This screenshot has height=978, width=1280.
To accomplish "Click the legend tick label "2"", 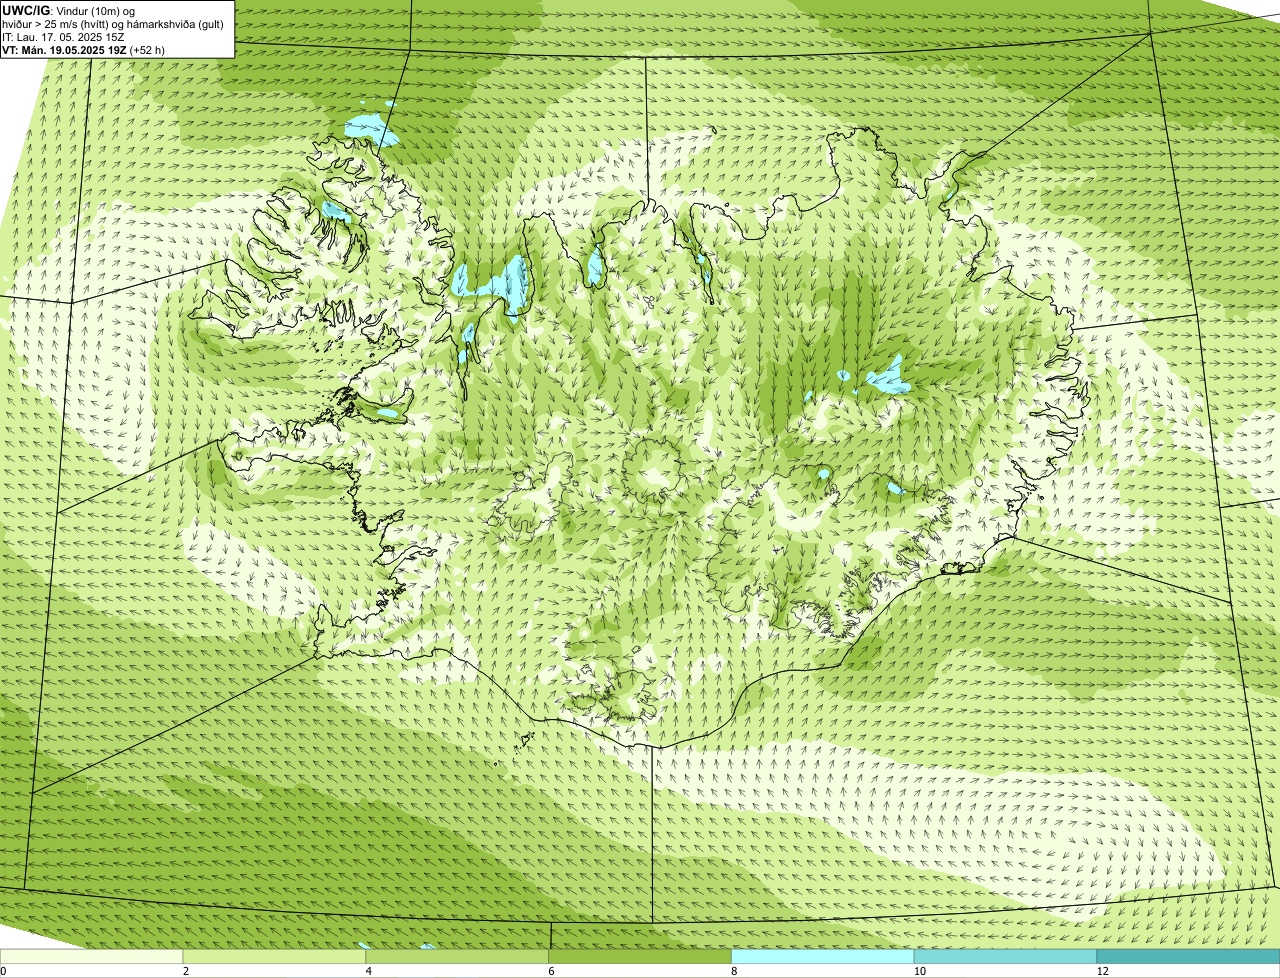I will (x=186, y=971).
